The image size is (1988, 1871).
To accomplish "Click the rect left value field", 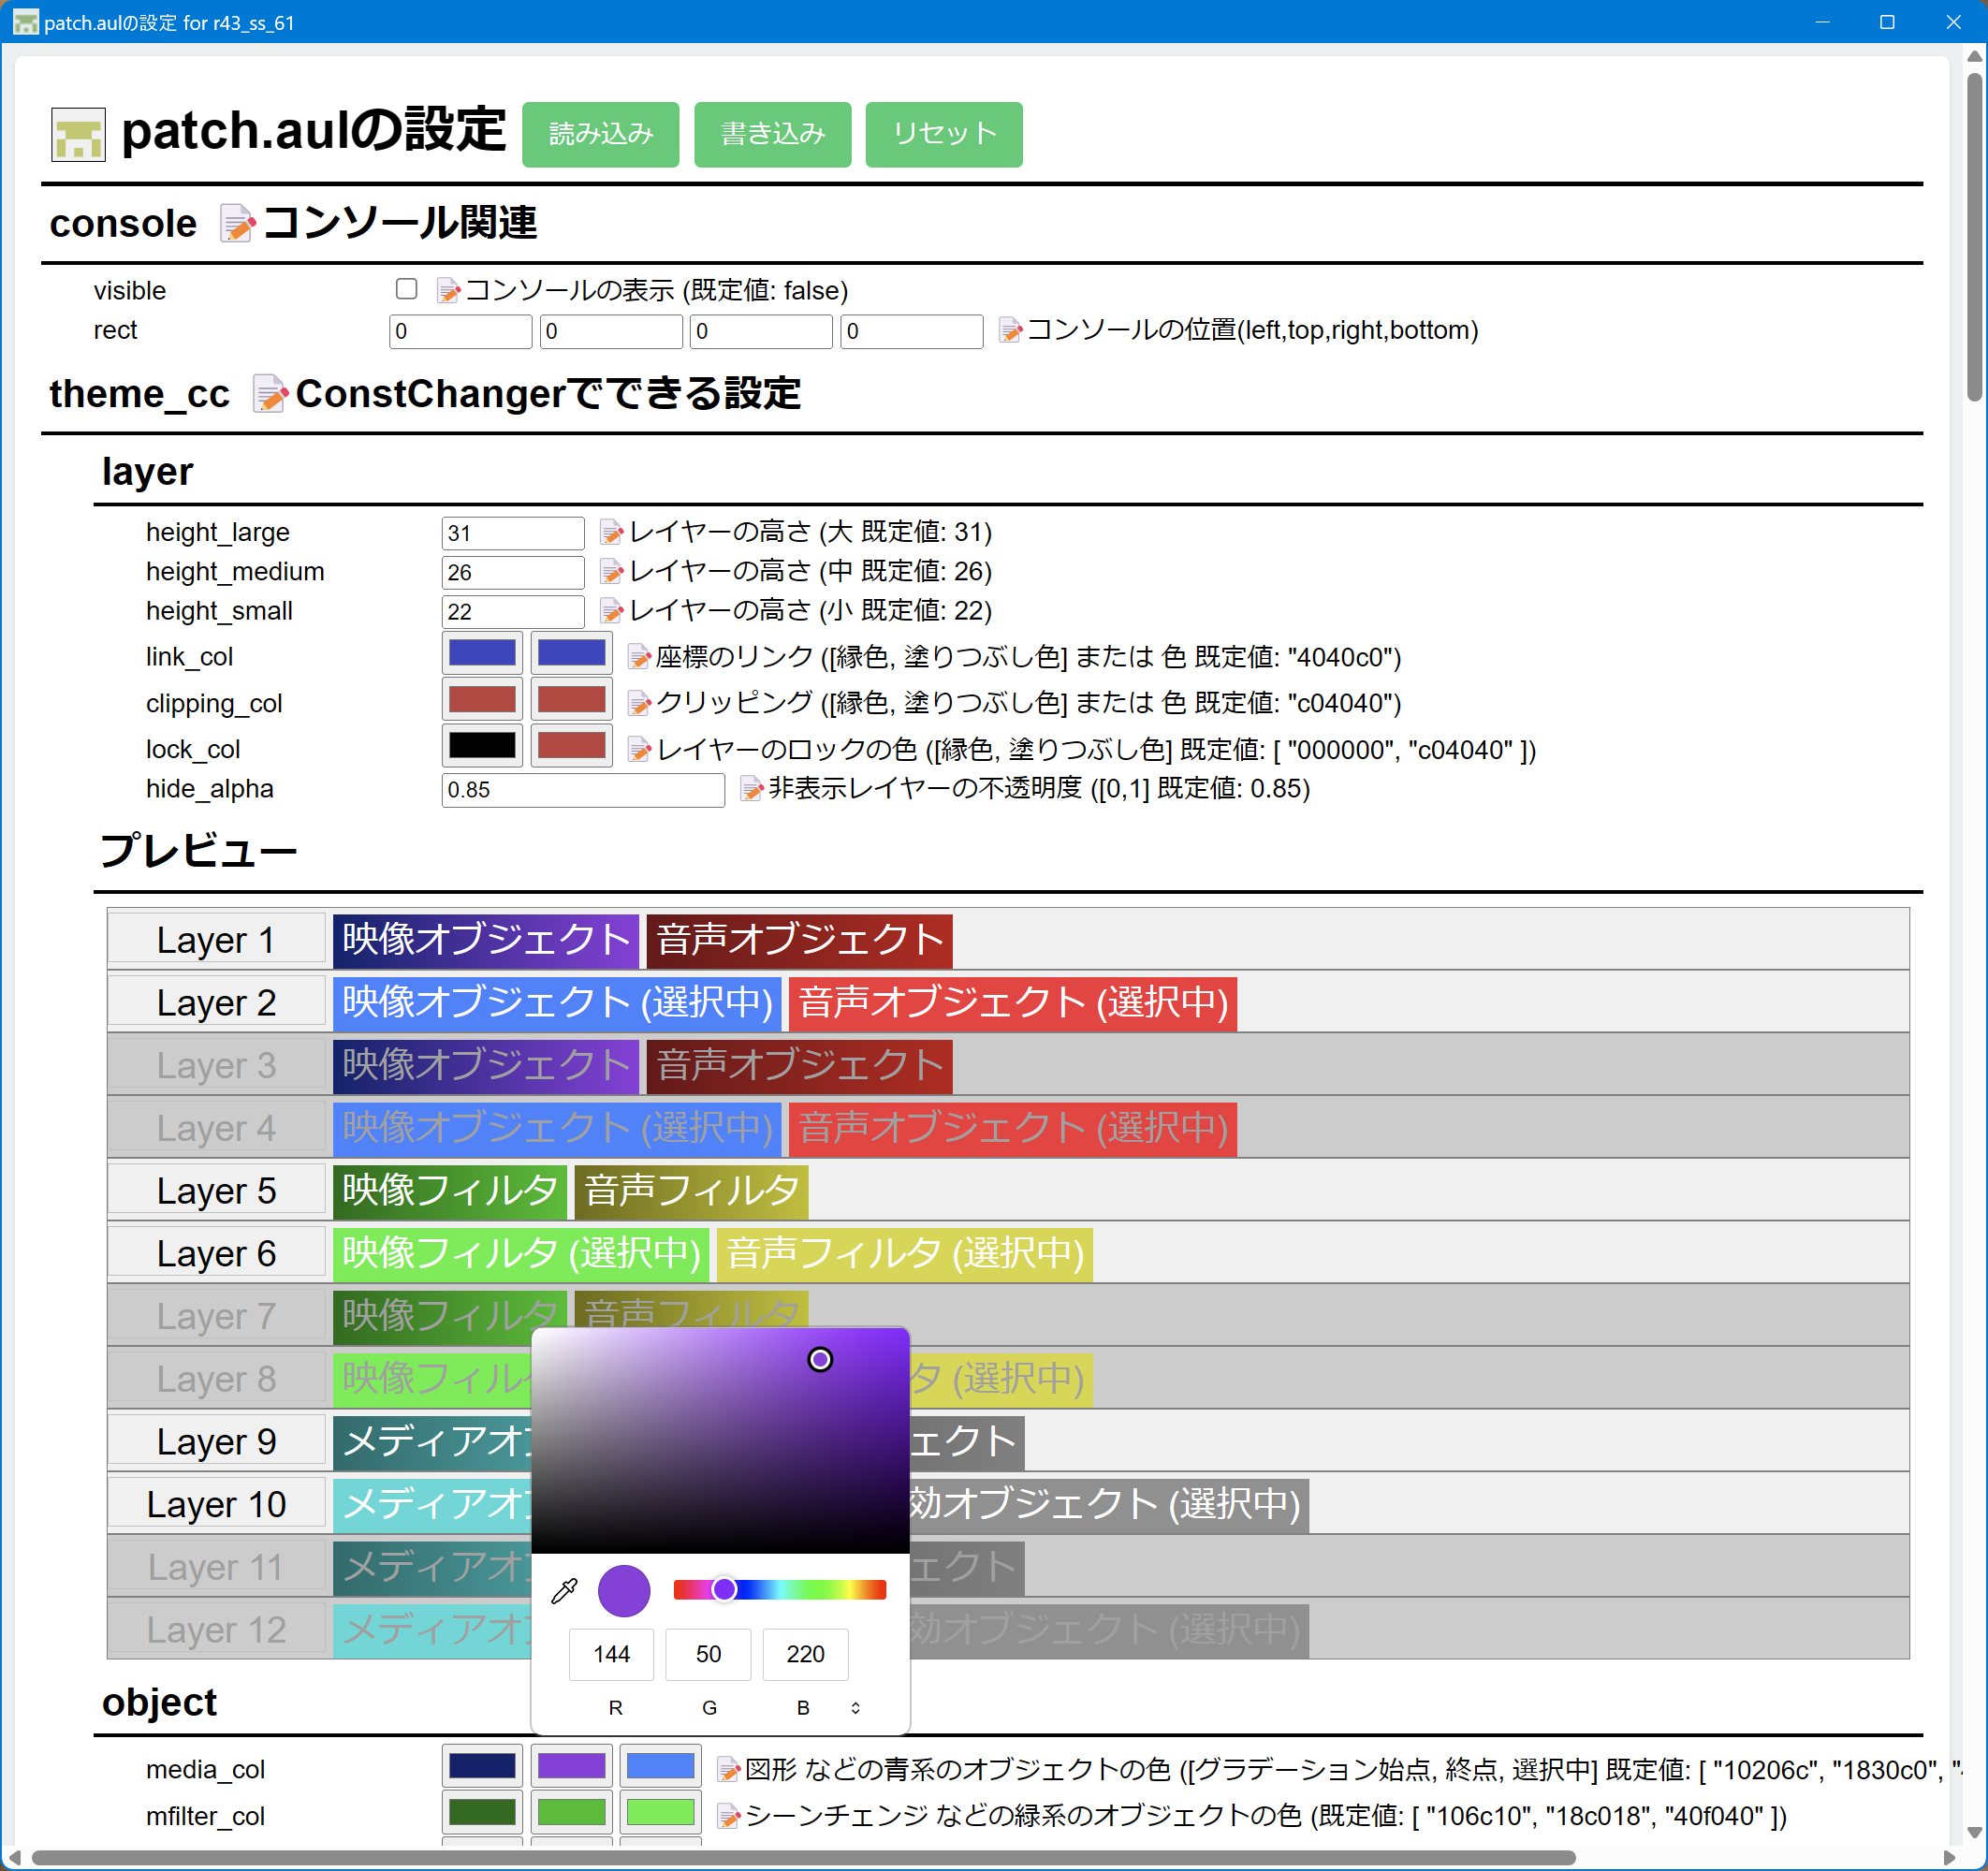I will click(460, 331).
